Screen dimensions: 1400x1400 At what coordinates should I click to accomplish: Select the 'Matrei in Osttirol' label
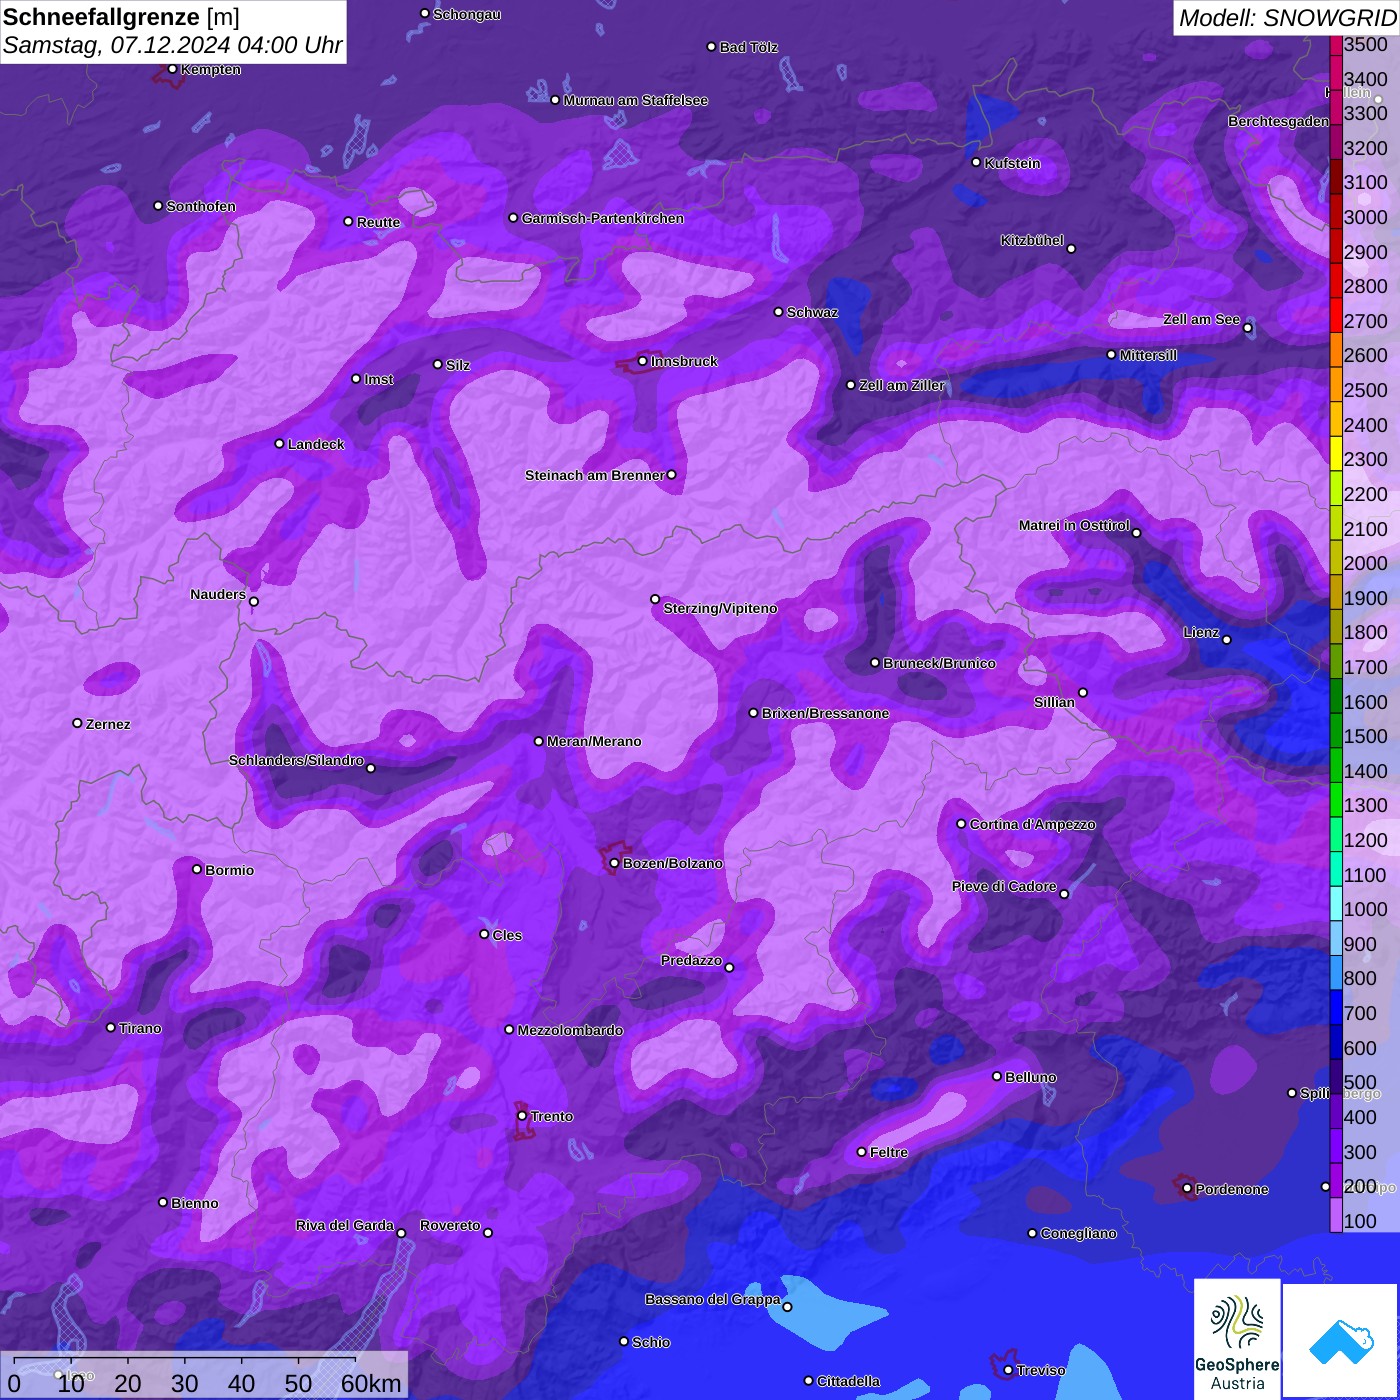coord(1074,525)
